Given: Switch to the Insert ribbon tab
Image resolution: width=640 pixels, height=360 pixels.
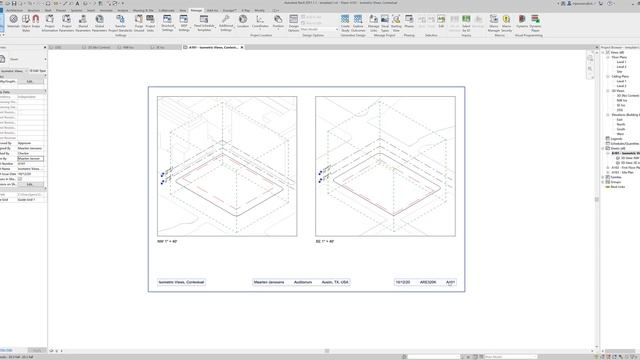Looking at the screenshot, I should click(x=91, y=10).
